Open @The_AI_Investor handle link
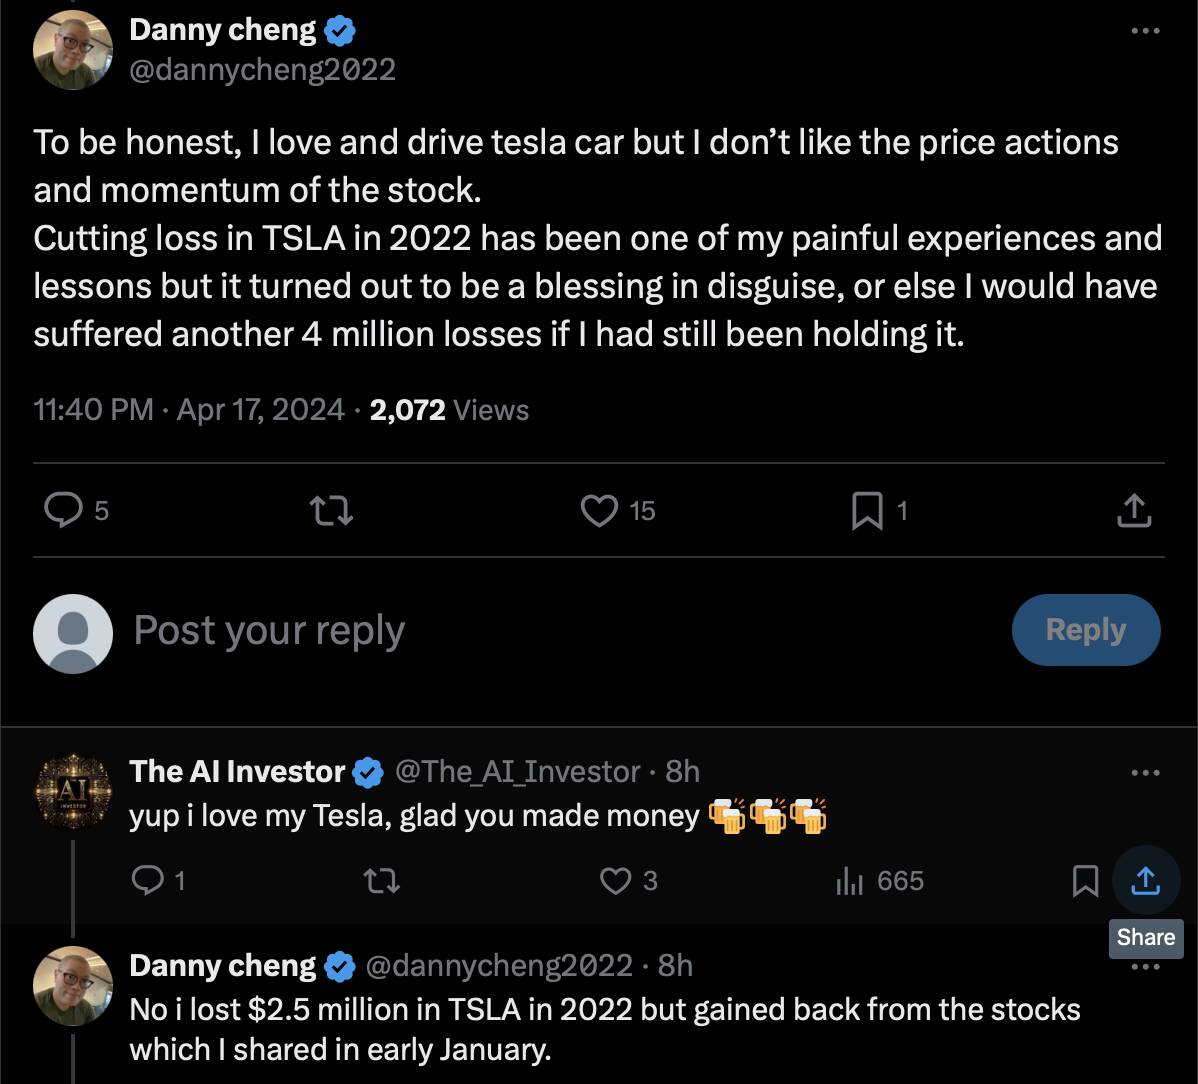The height and width of the screenshot is (1084, 1198). tap(518, 771)
